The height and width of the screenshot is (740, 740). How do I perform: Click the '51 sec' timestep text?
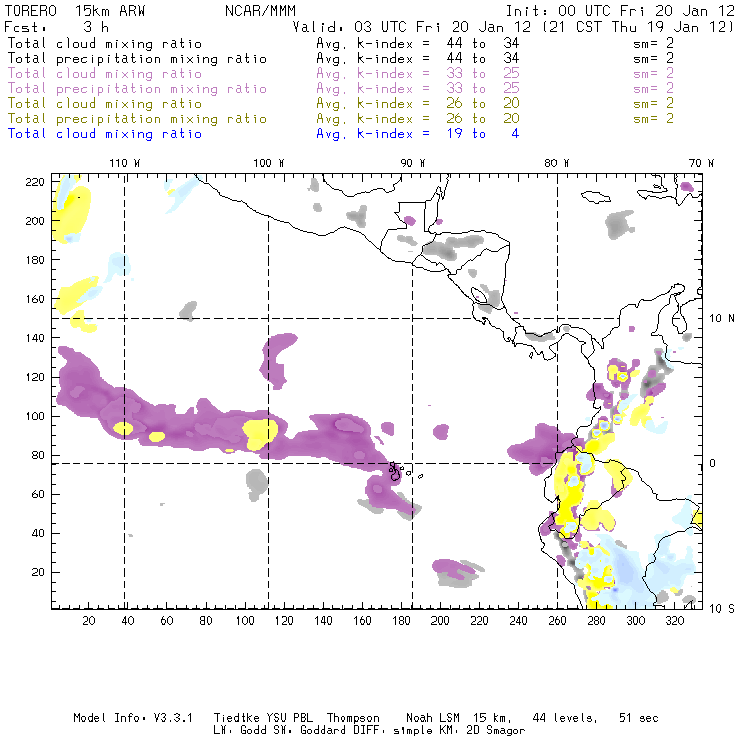(639, 718)
